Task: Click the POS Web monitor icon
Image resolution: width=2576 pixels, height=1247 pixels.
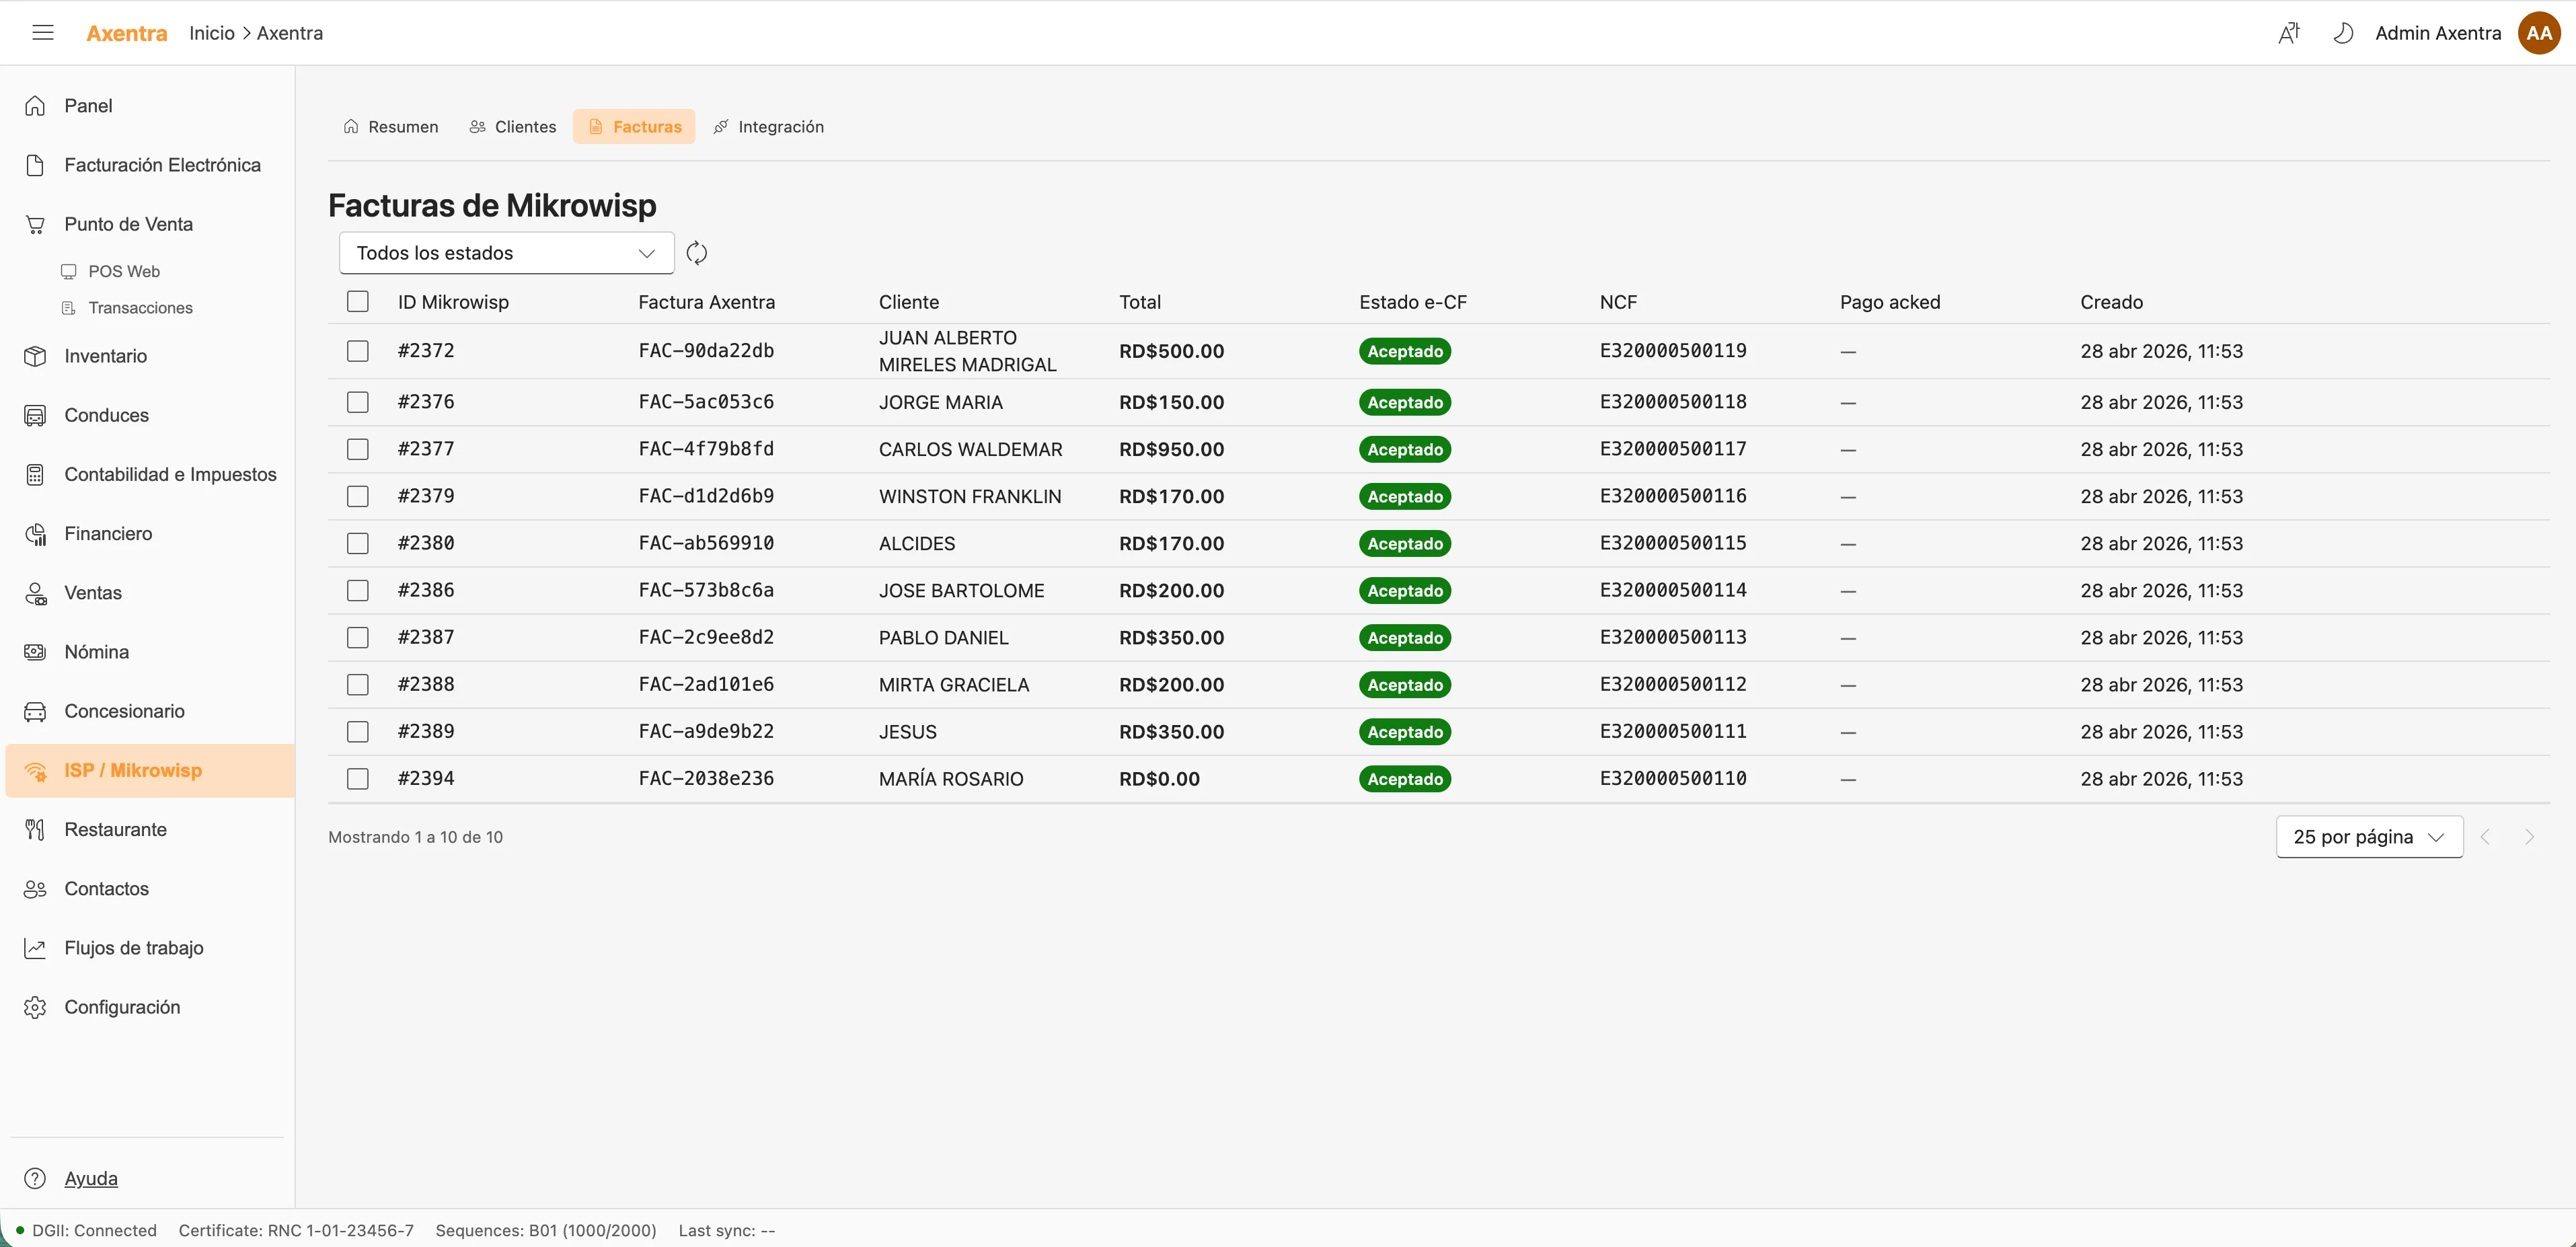Action: (x=69, y=271)
